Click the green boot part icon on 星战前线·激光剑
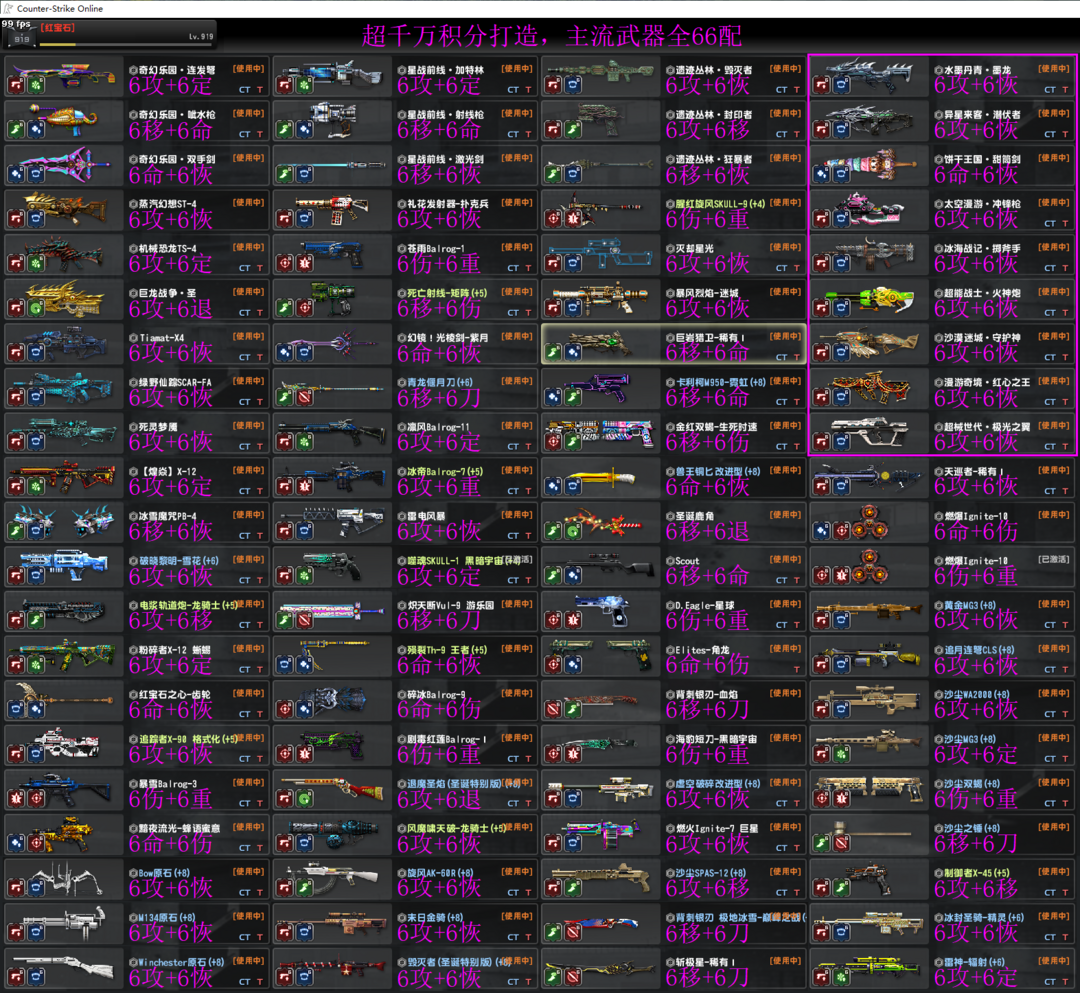Viewport: 1080px width, 993px height. tap(284, 175)
